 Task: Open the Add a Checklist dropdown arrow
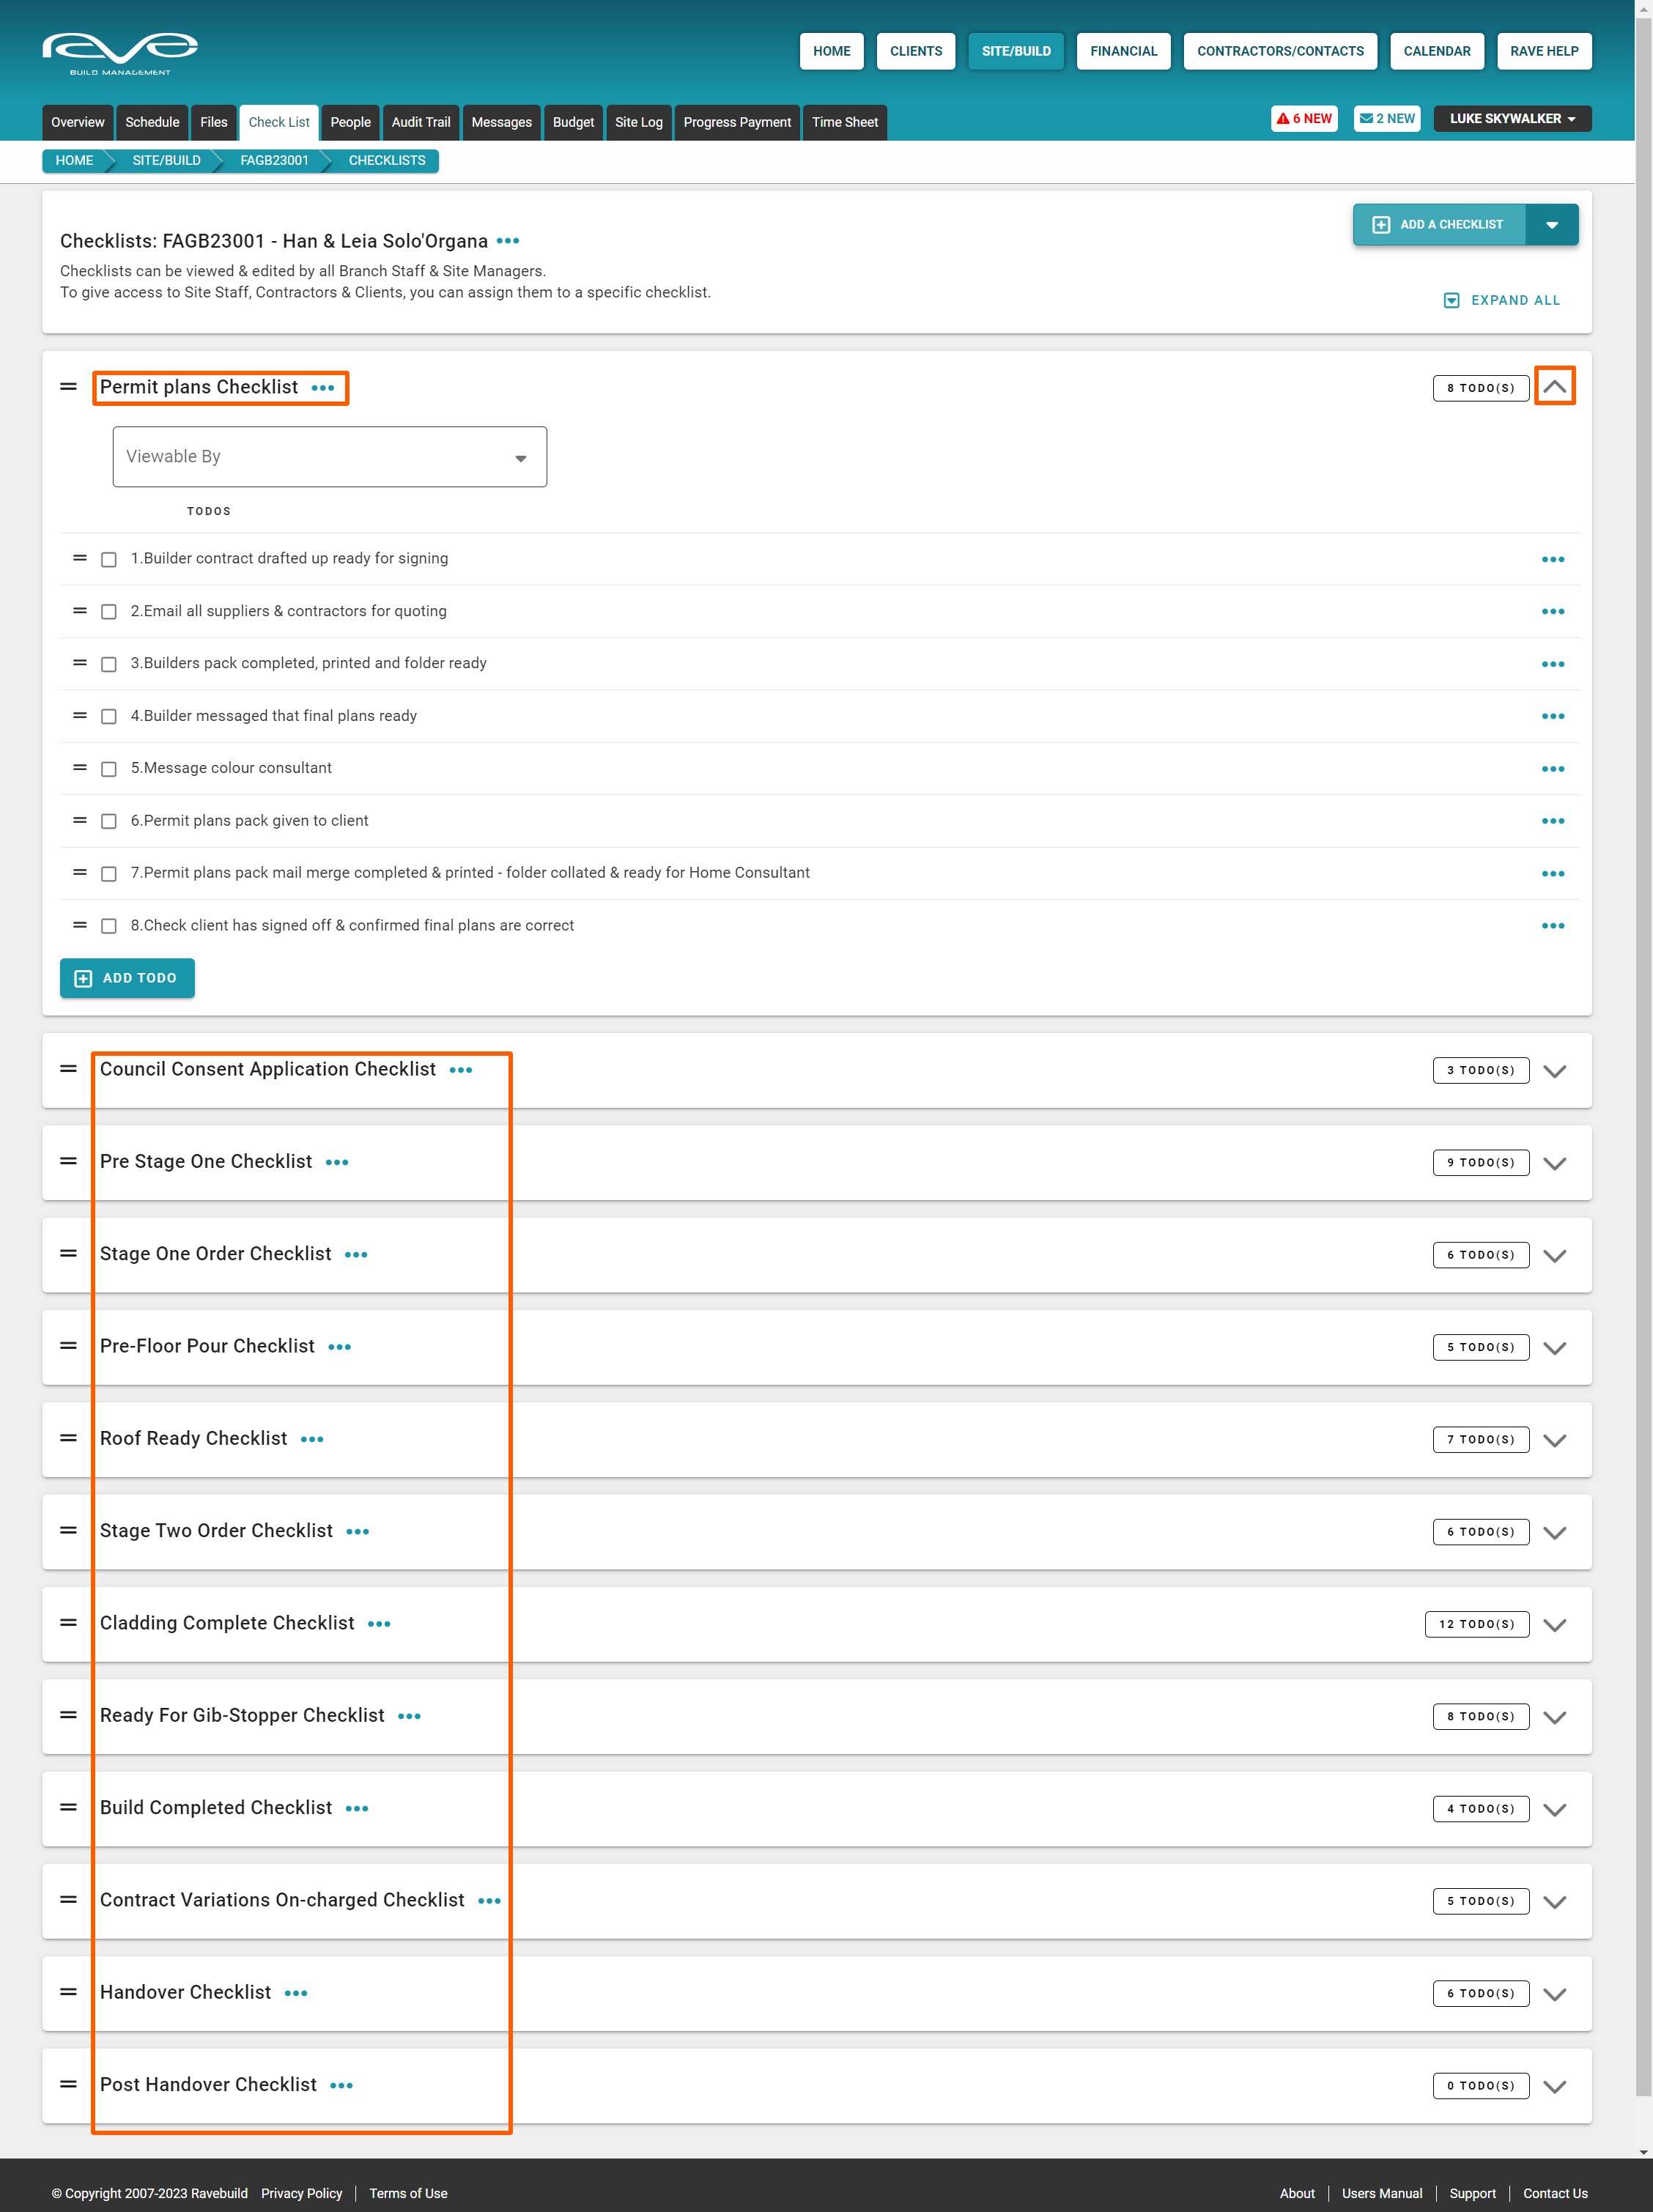(x=1551, y=225)
